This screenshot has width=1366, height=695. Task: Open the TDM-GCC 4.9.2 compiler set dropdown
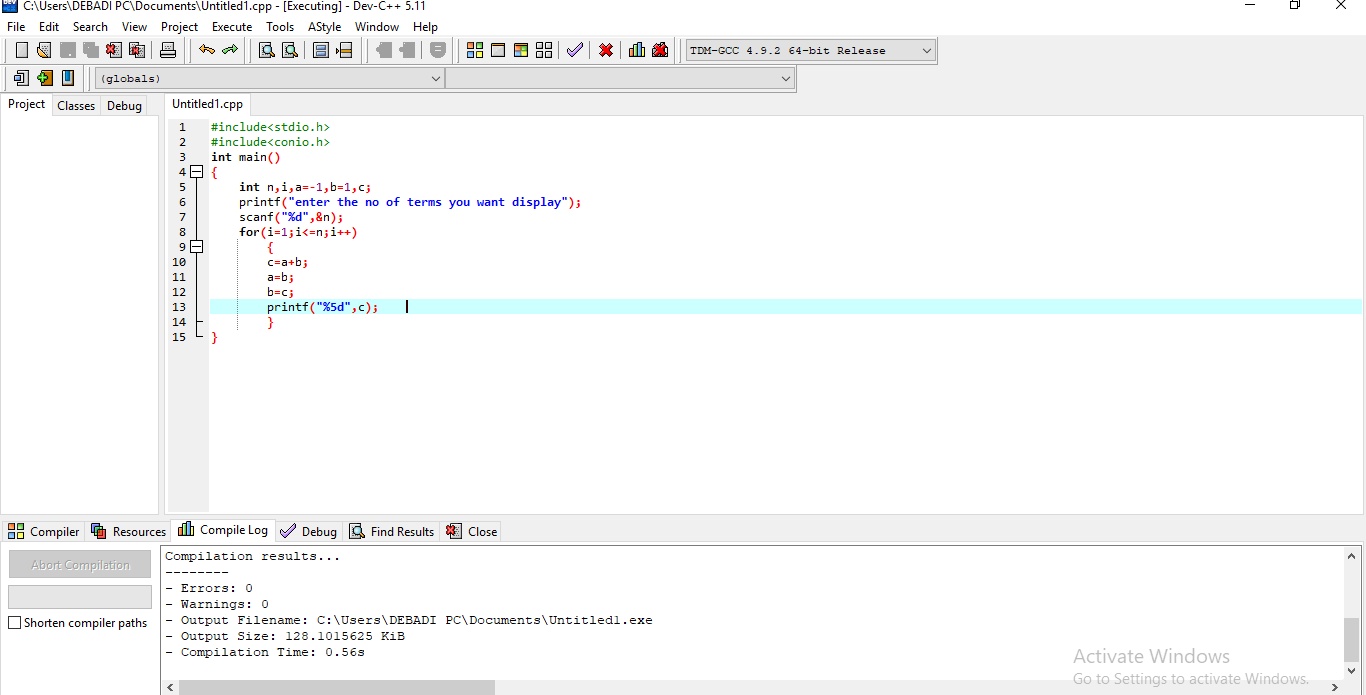tap(810, 50)
